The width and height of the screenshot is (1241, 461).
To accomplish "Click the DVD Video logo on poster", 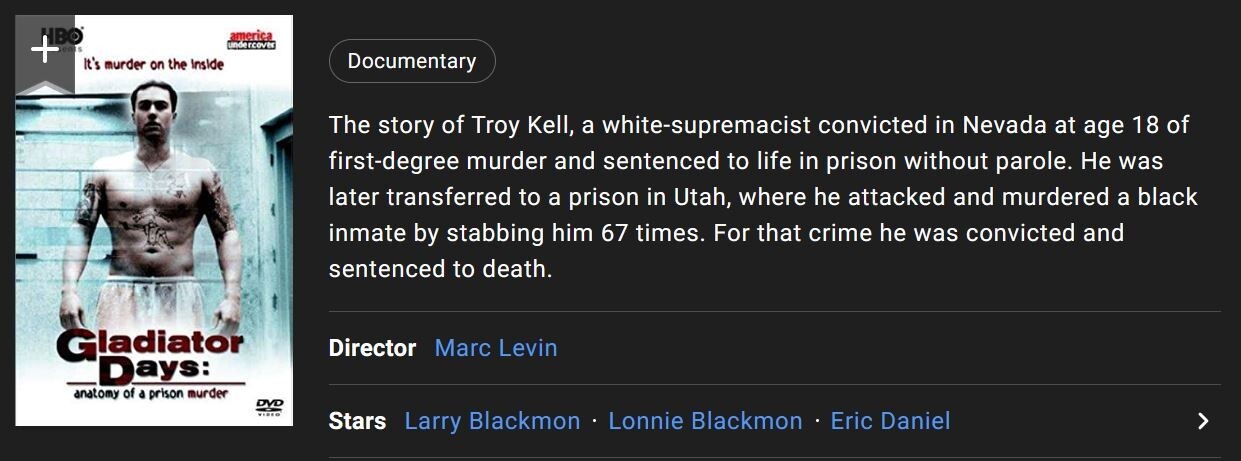I will pyautogui.click(x=269, y=405).
